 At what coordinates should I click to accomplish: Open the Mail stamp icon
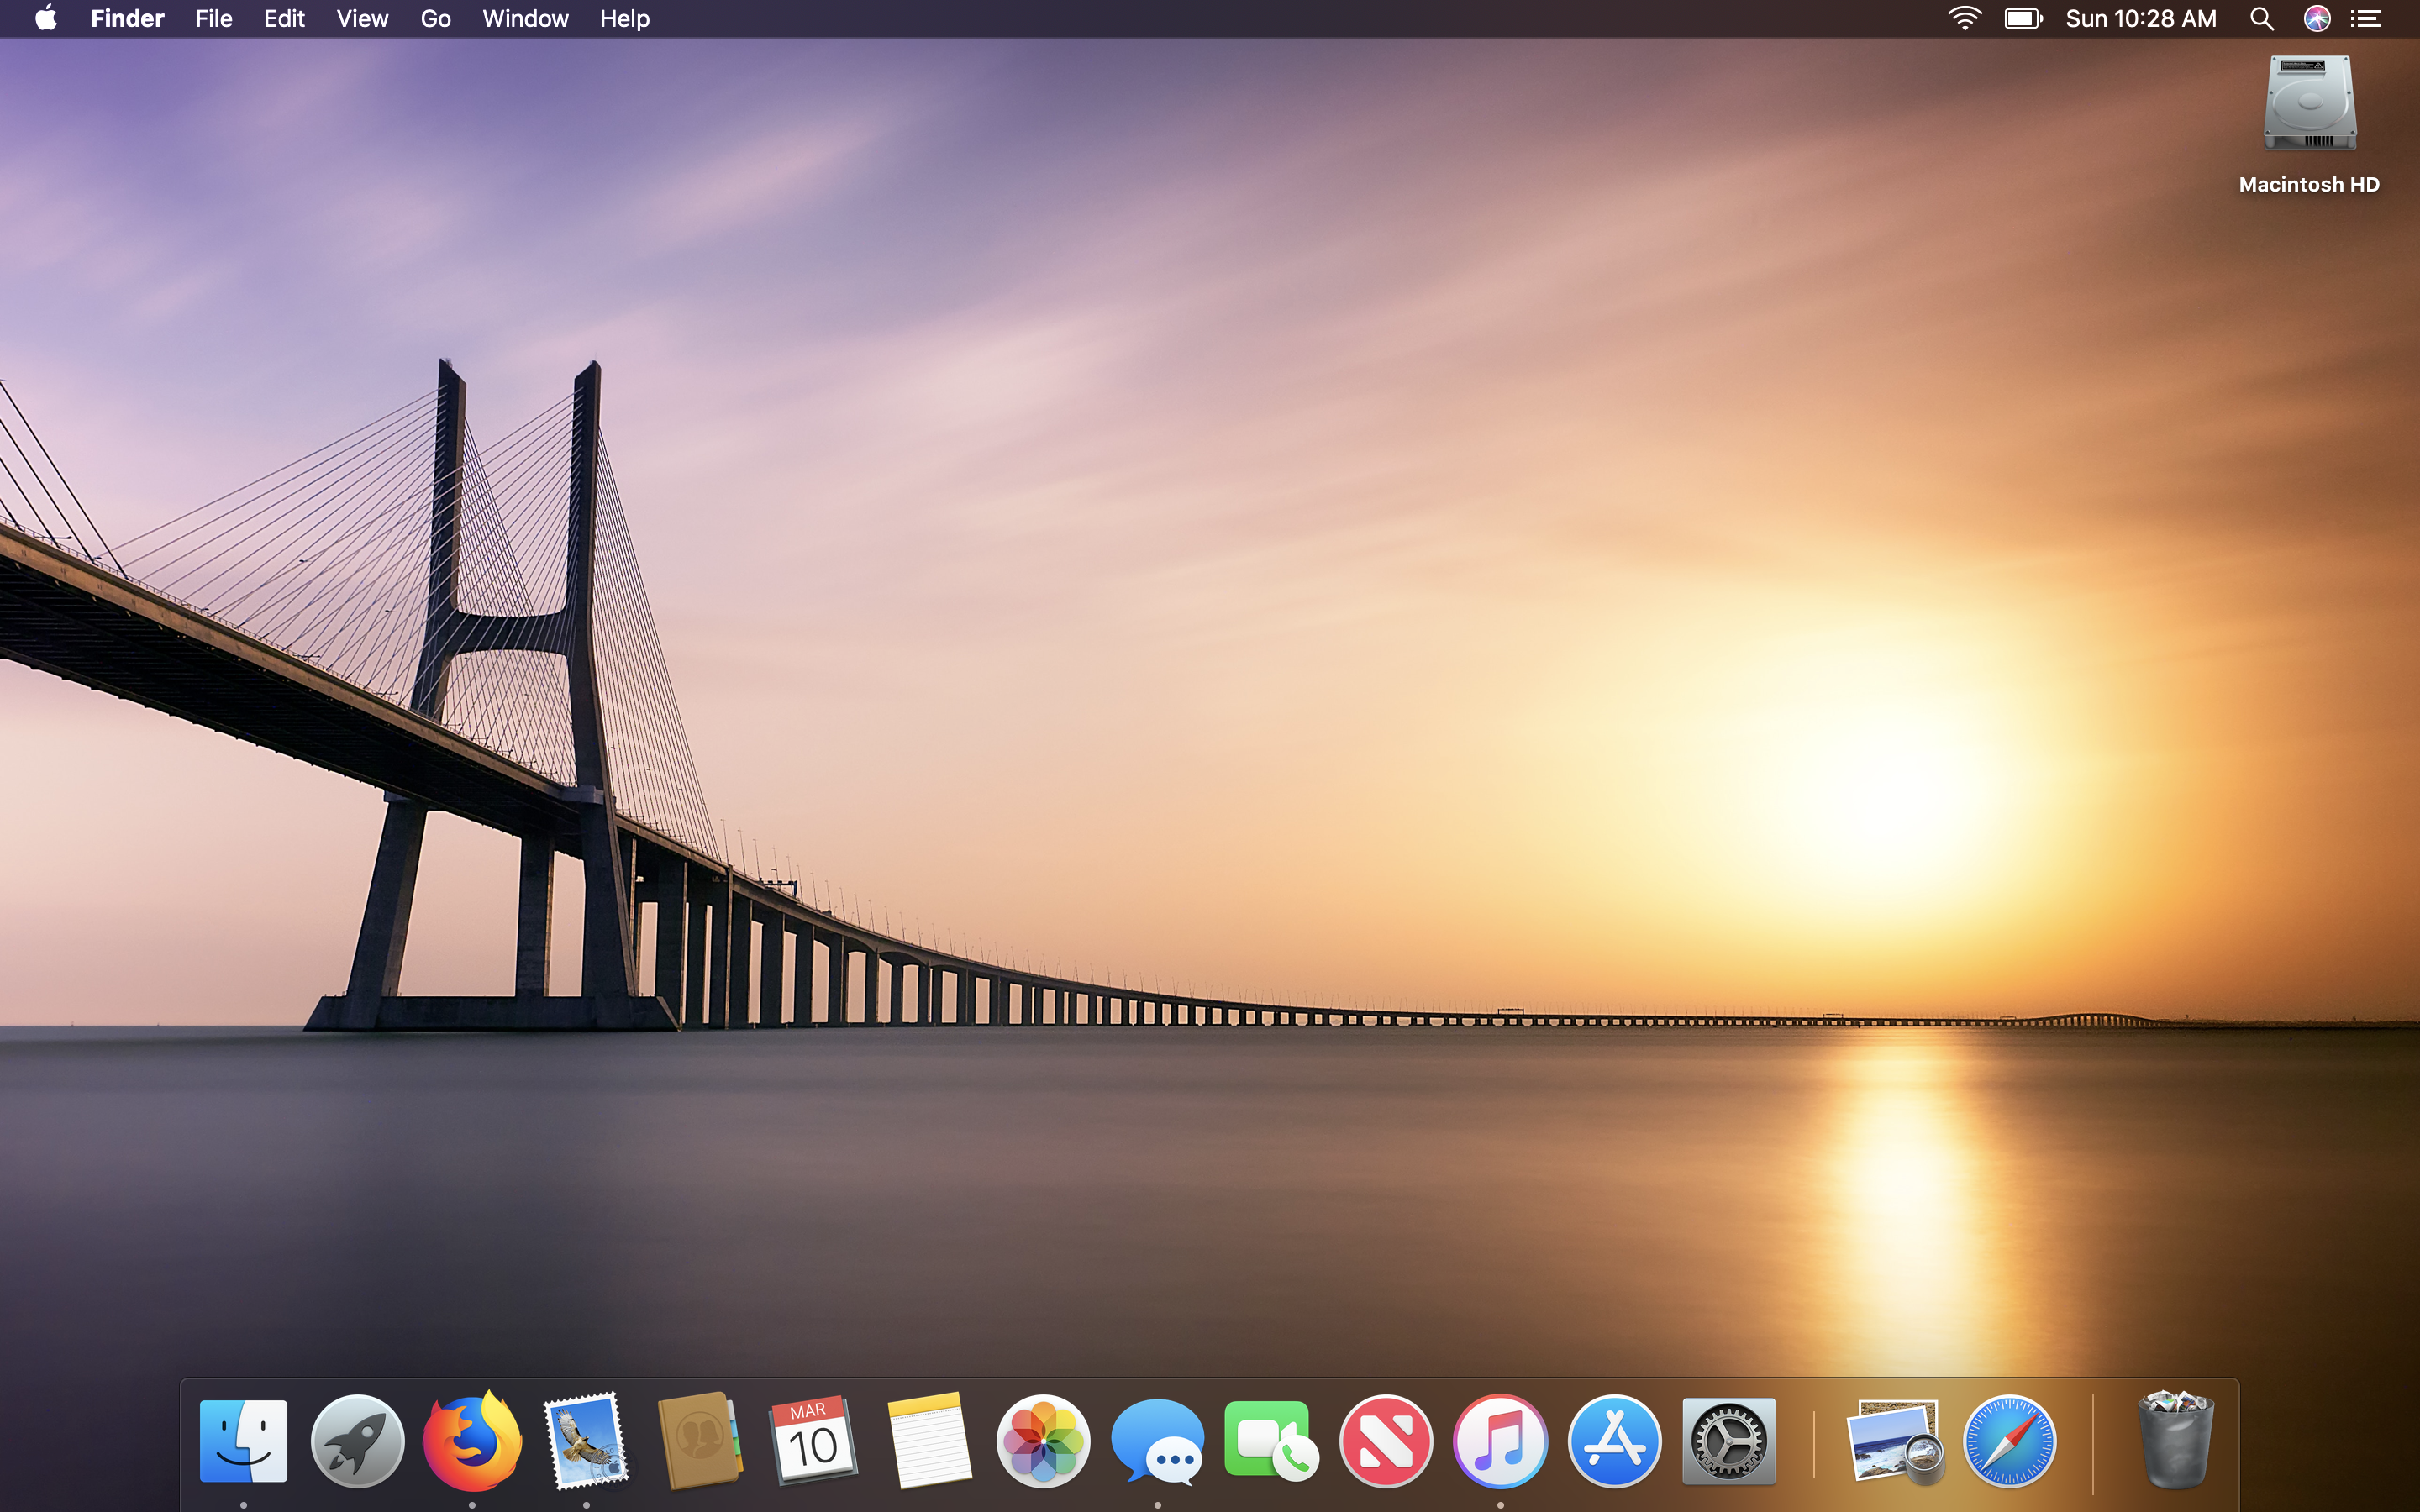586,1441
